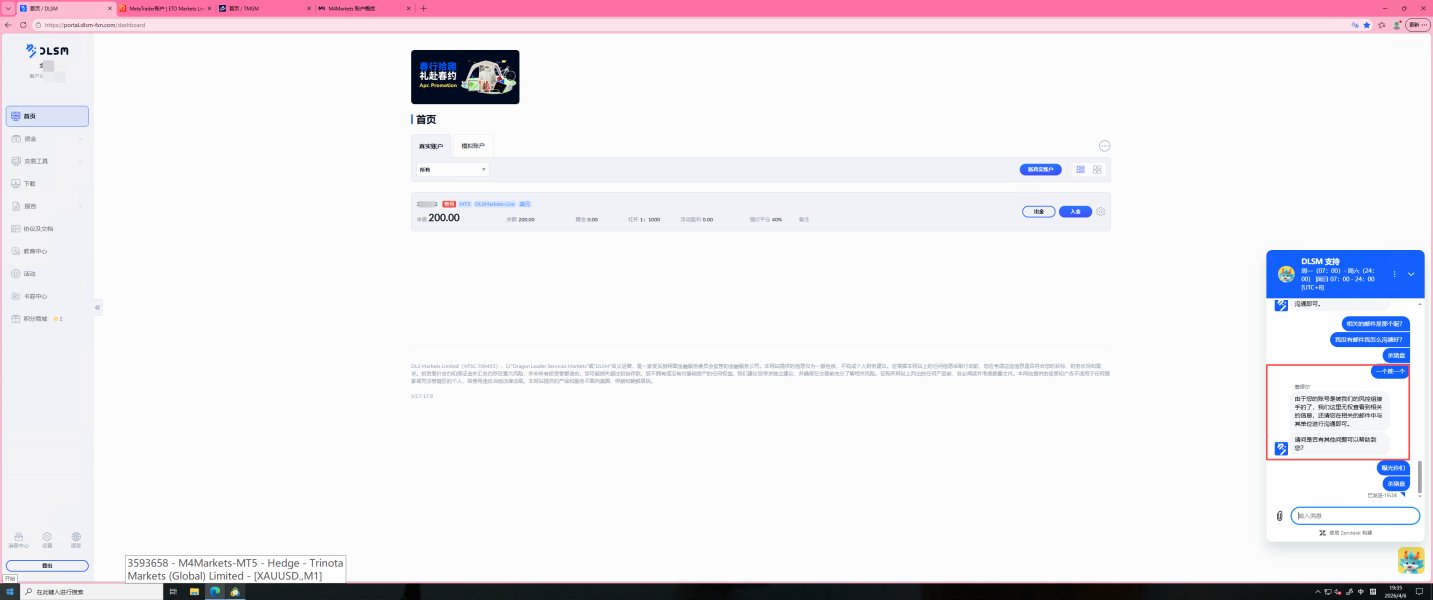Click the dragon mascot chat launcher
1433x600 pixels.
pos(1411,560)
